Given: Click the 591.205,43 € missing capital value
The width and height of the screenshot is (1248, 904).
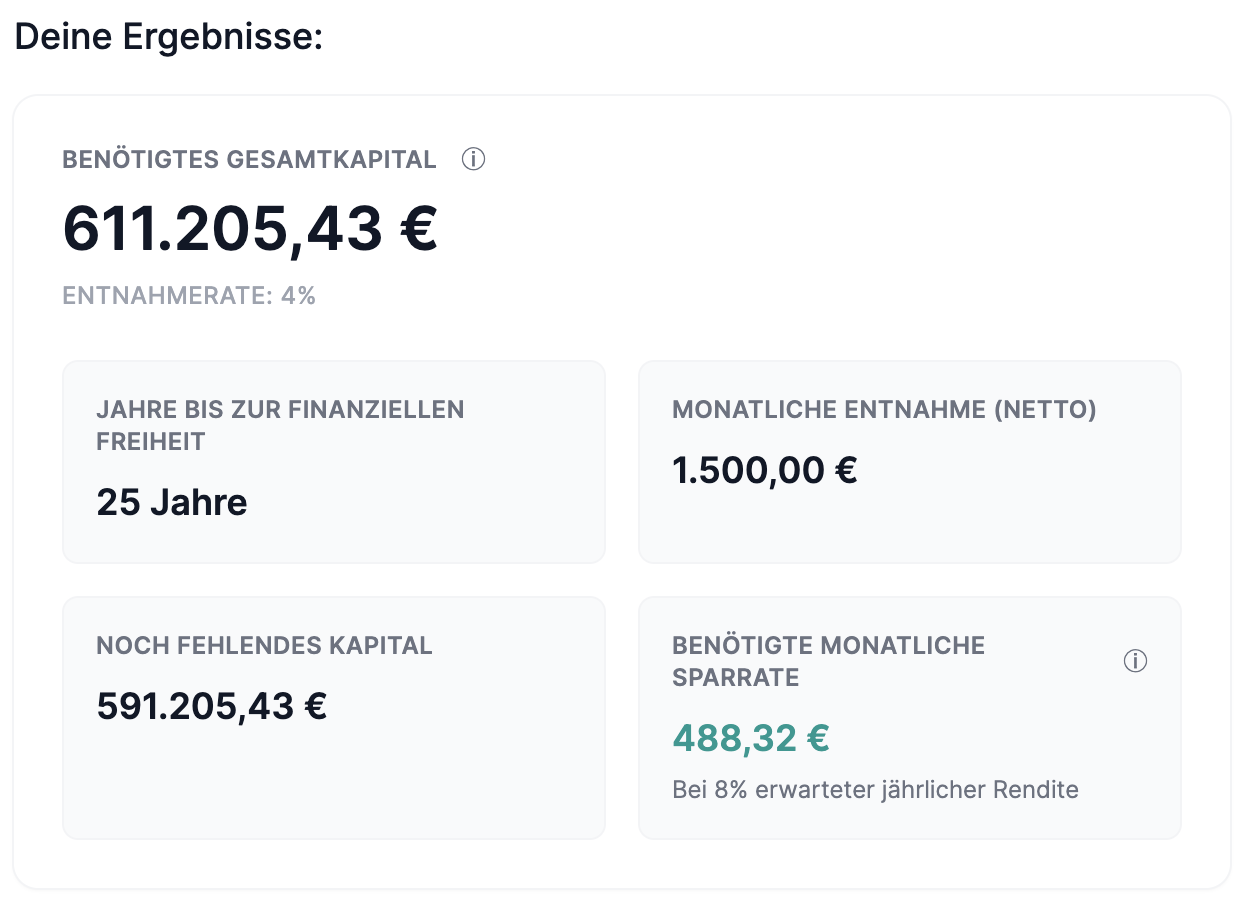Looking at the screenshot, I should click(x=212, y=706).
